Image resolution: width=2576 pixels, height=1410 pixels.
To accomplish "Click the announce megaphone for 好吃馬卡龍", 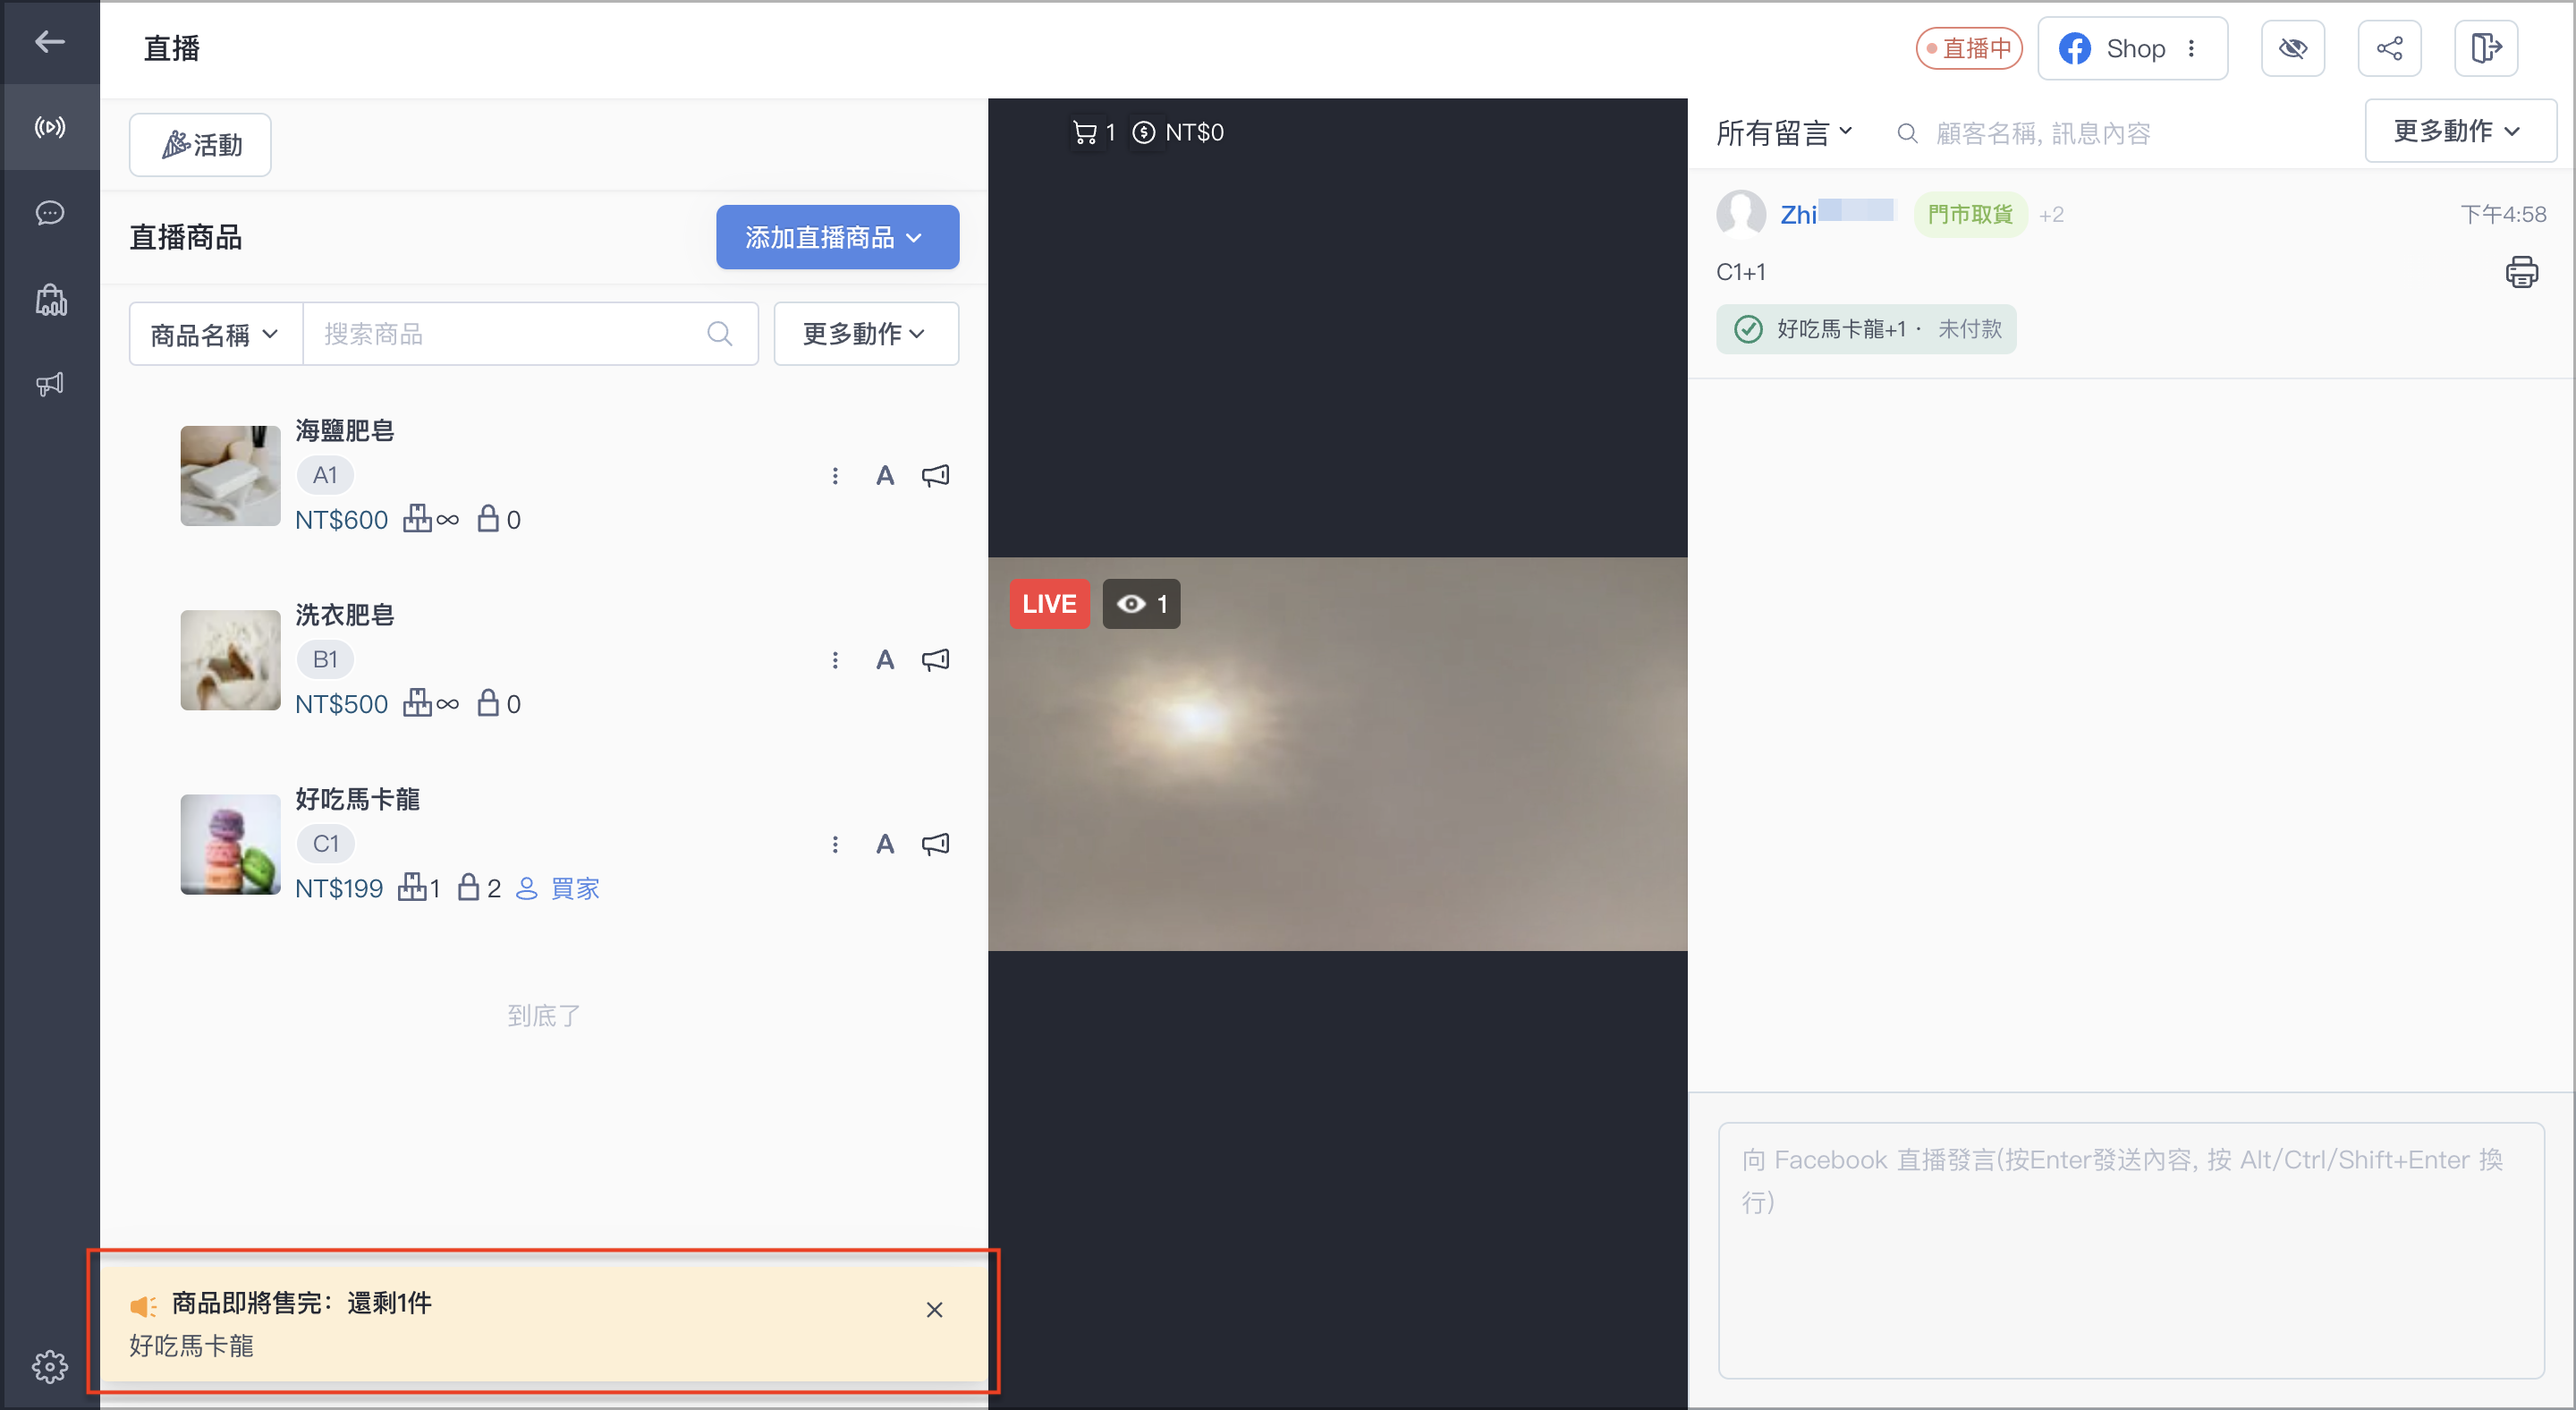I will tap(935, 844).
